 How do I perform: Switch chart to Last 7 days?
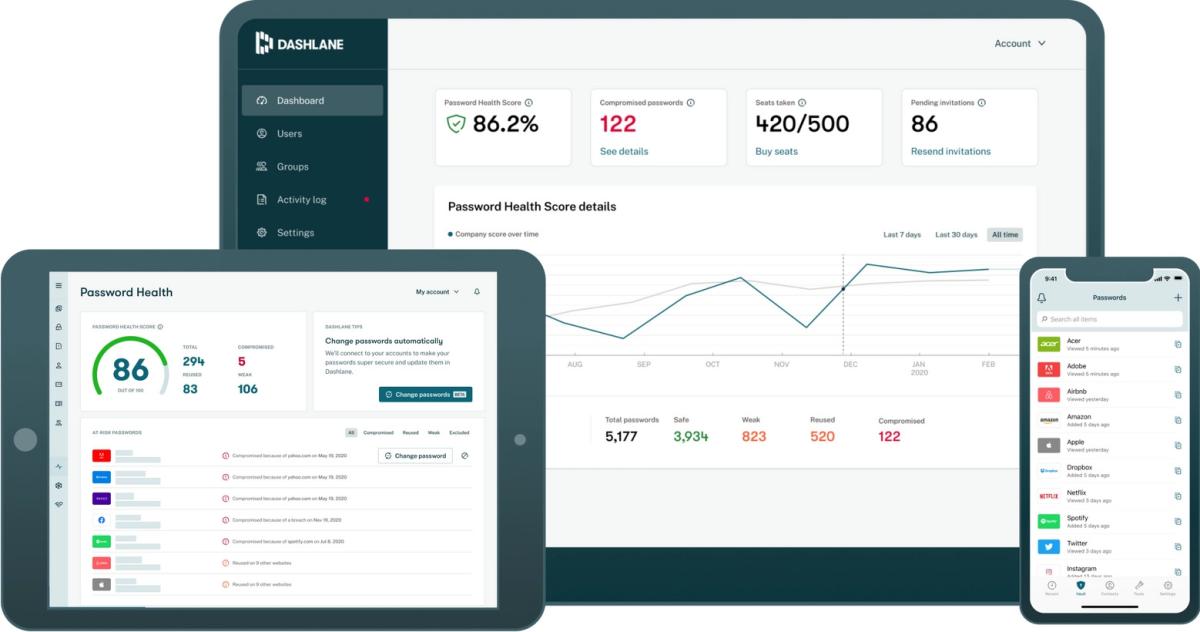click(x=901, y=234)
